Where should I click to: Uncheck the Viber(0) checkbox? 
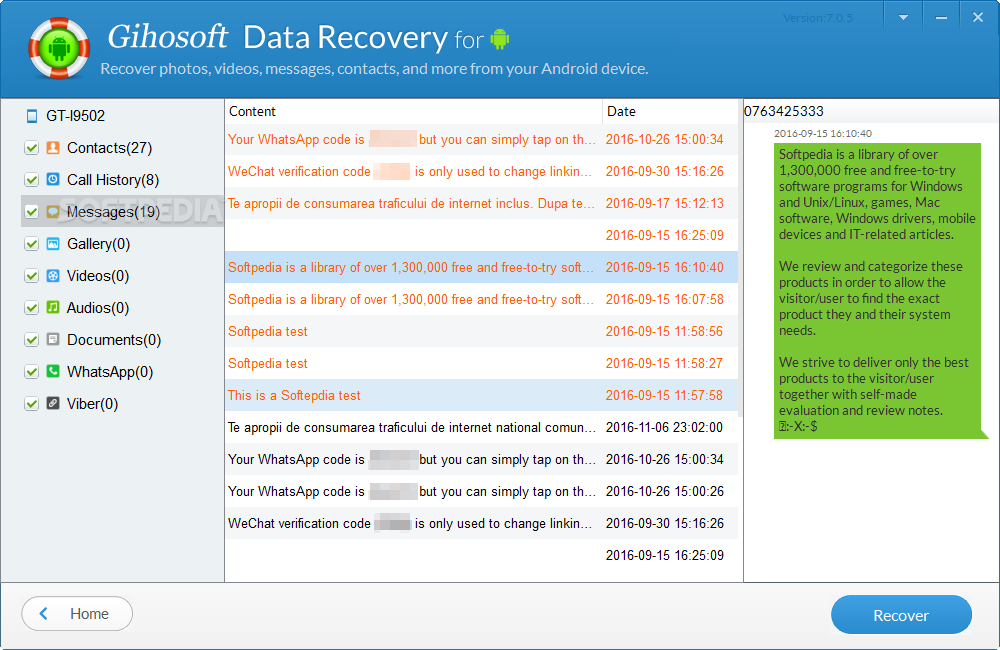click(31, 403)
